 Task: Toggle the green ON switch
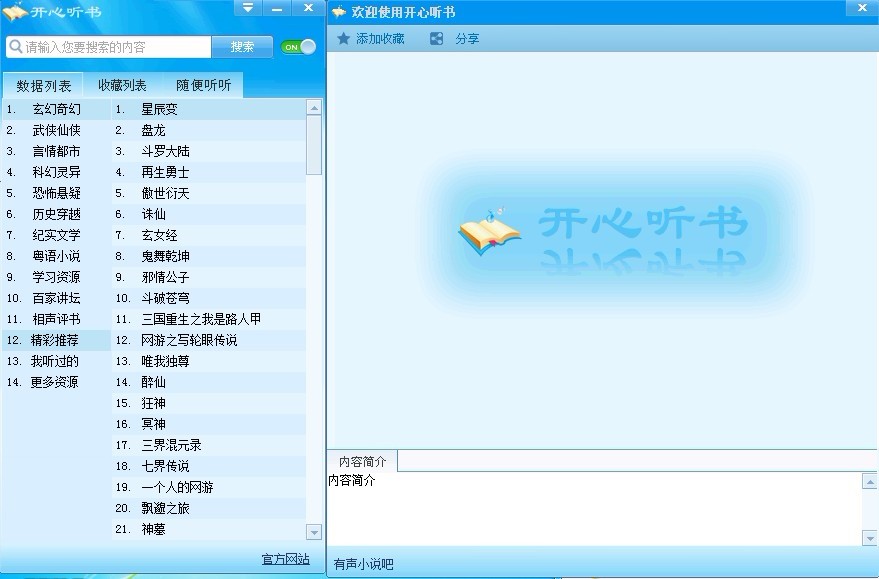pos(298,47)
